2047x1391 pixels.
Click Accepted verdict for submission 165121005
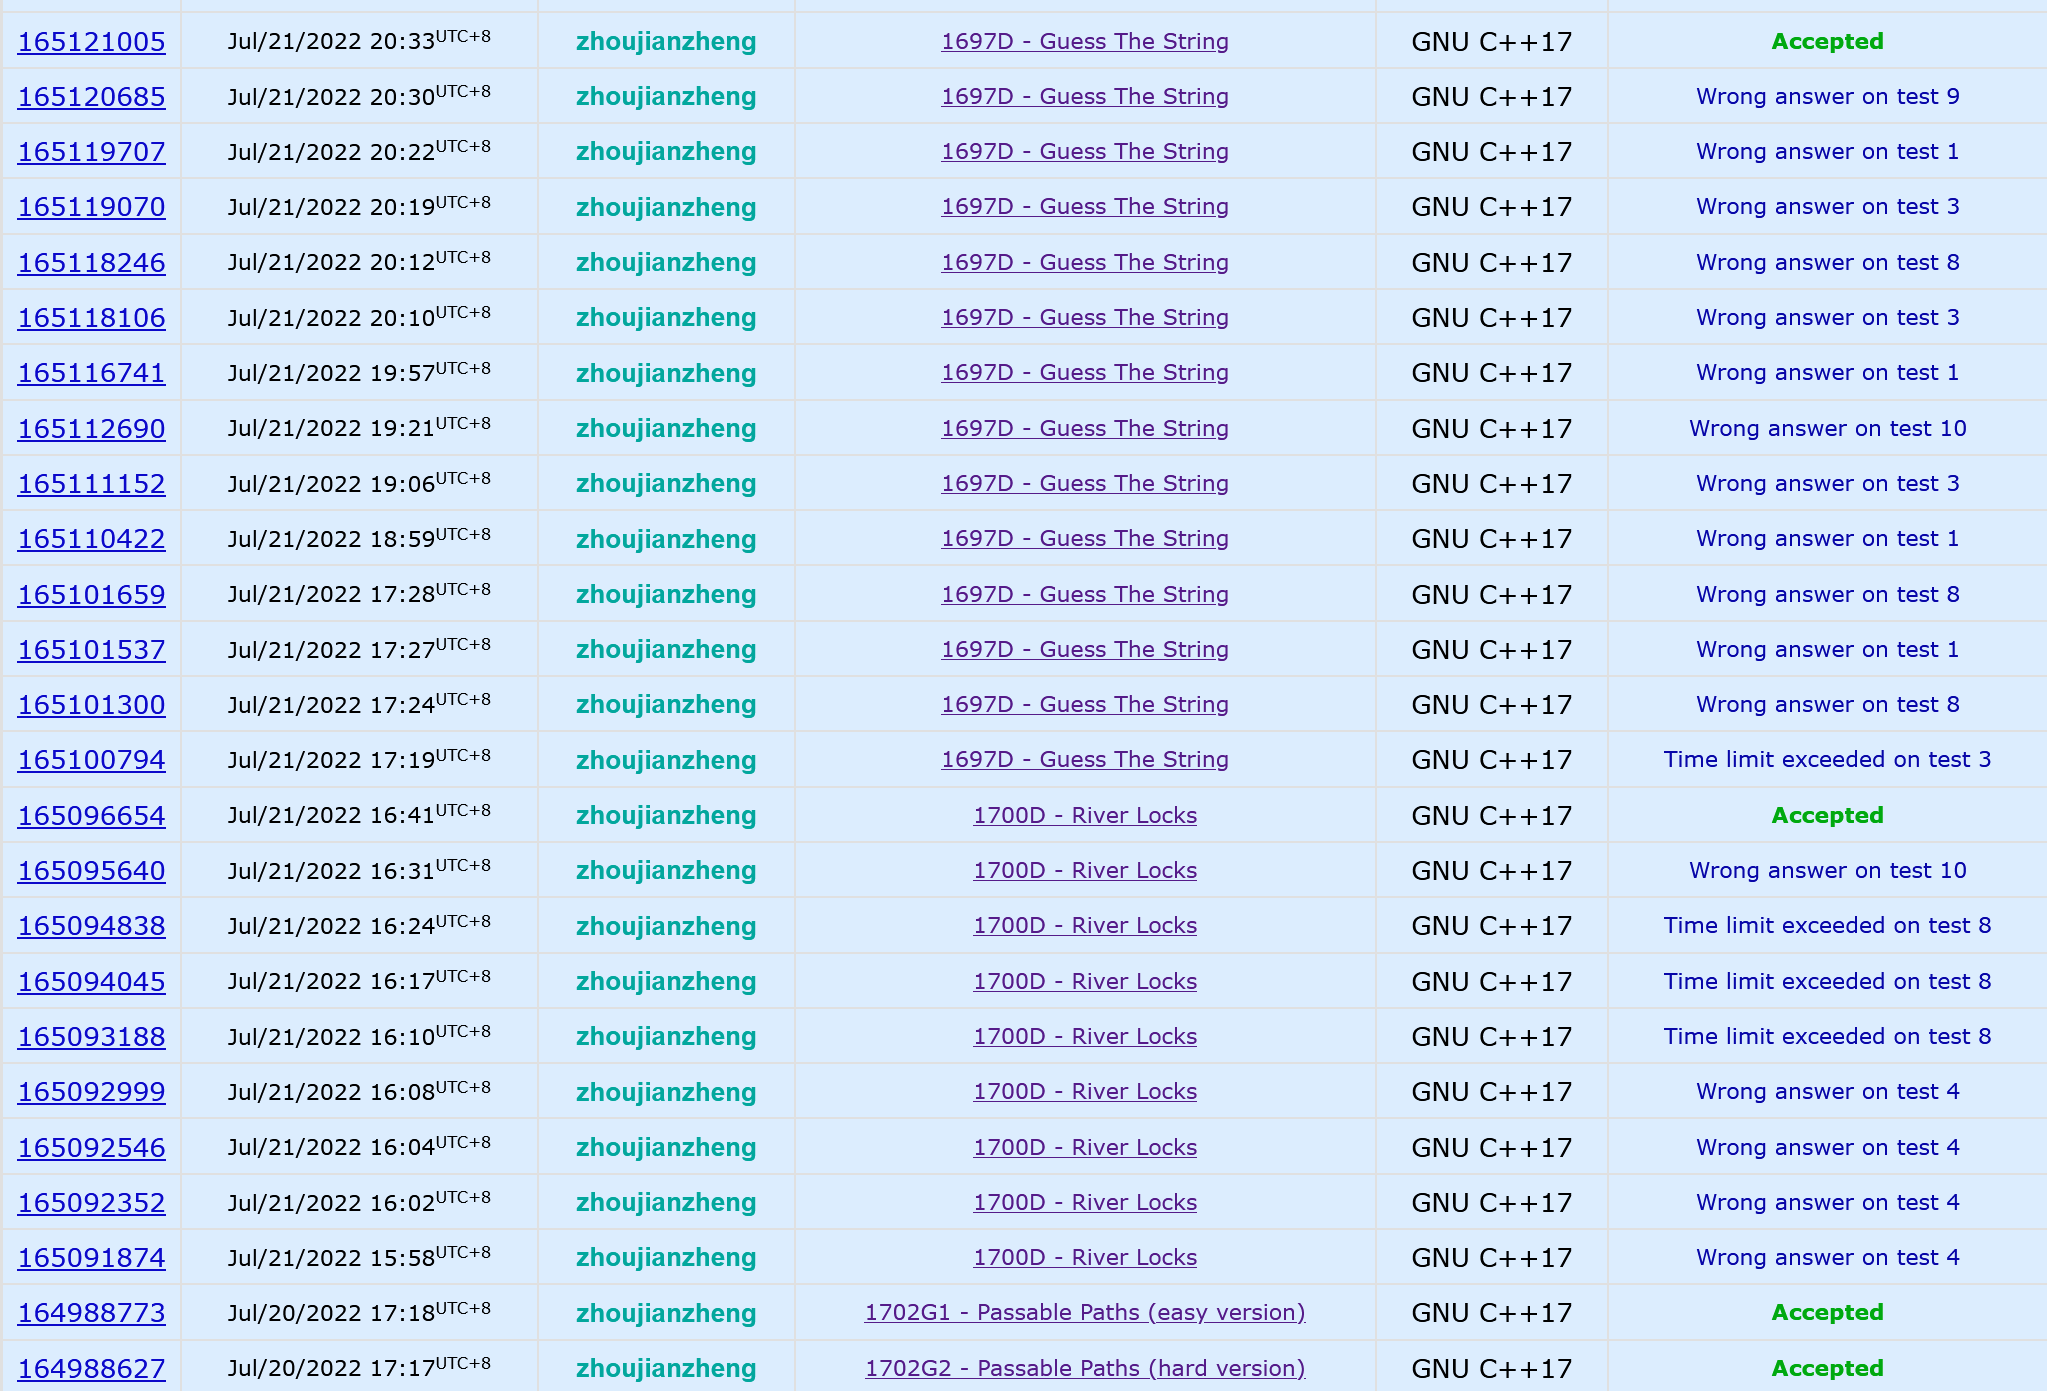pos(1827,42)
